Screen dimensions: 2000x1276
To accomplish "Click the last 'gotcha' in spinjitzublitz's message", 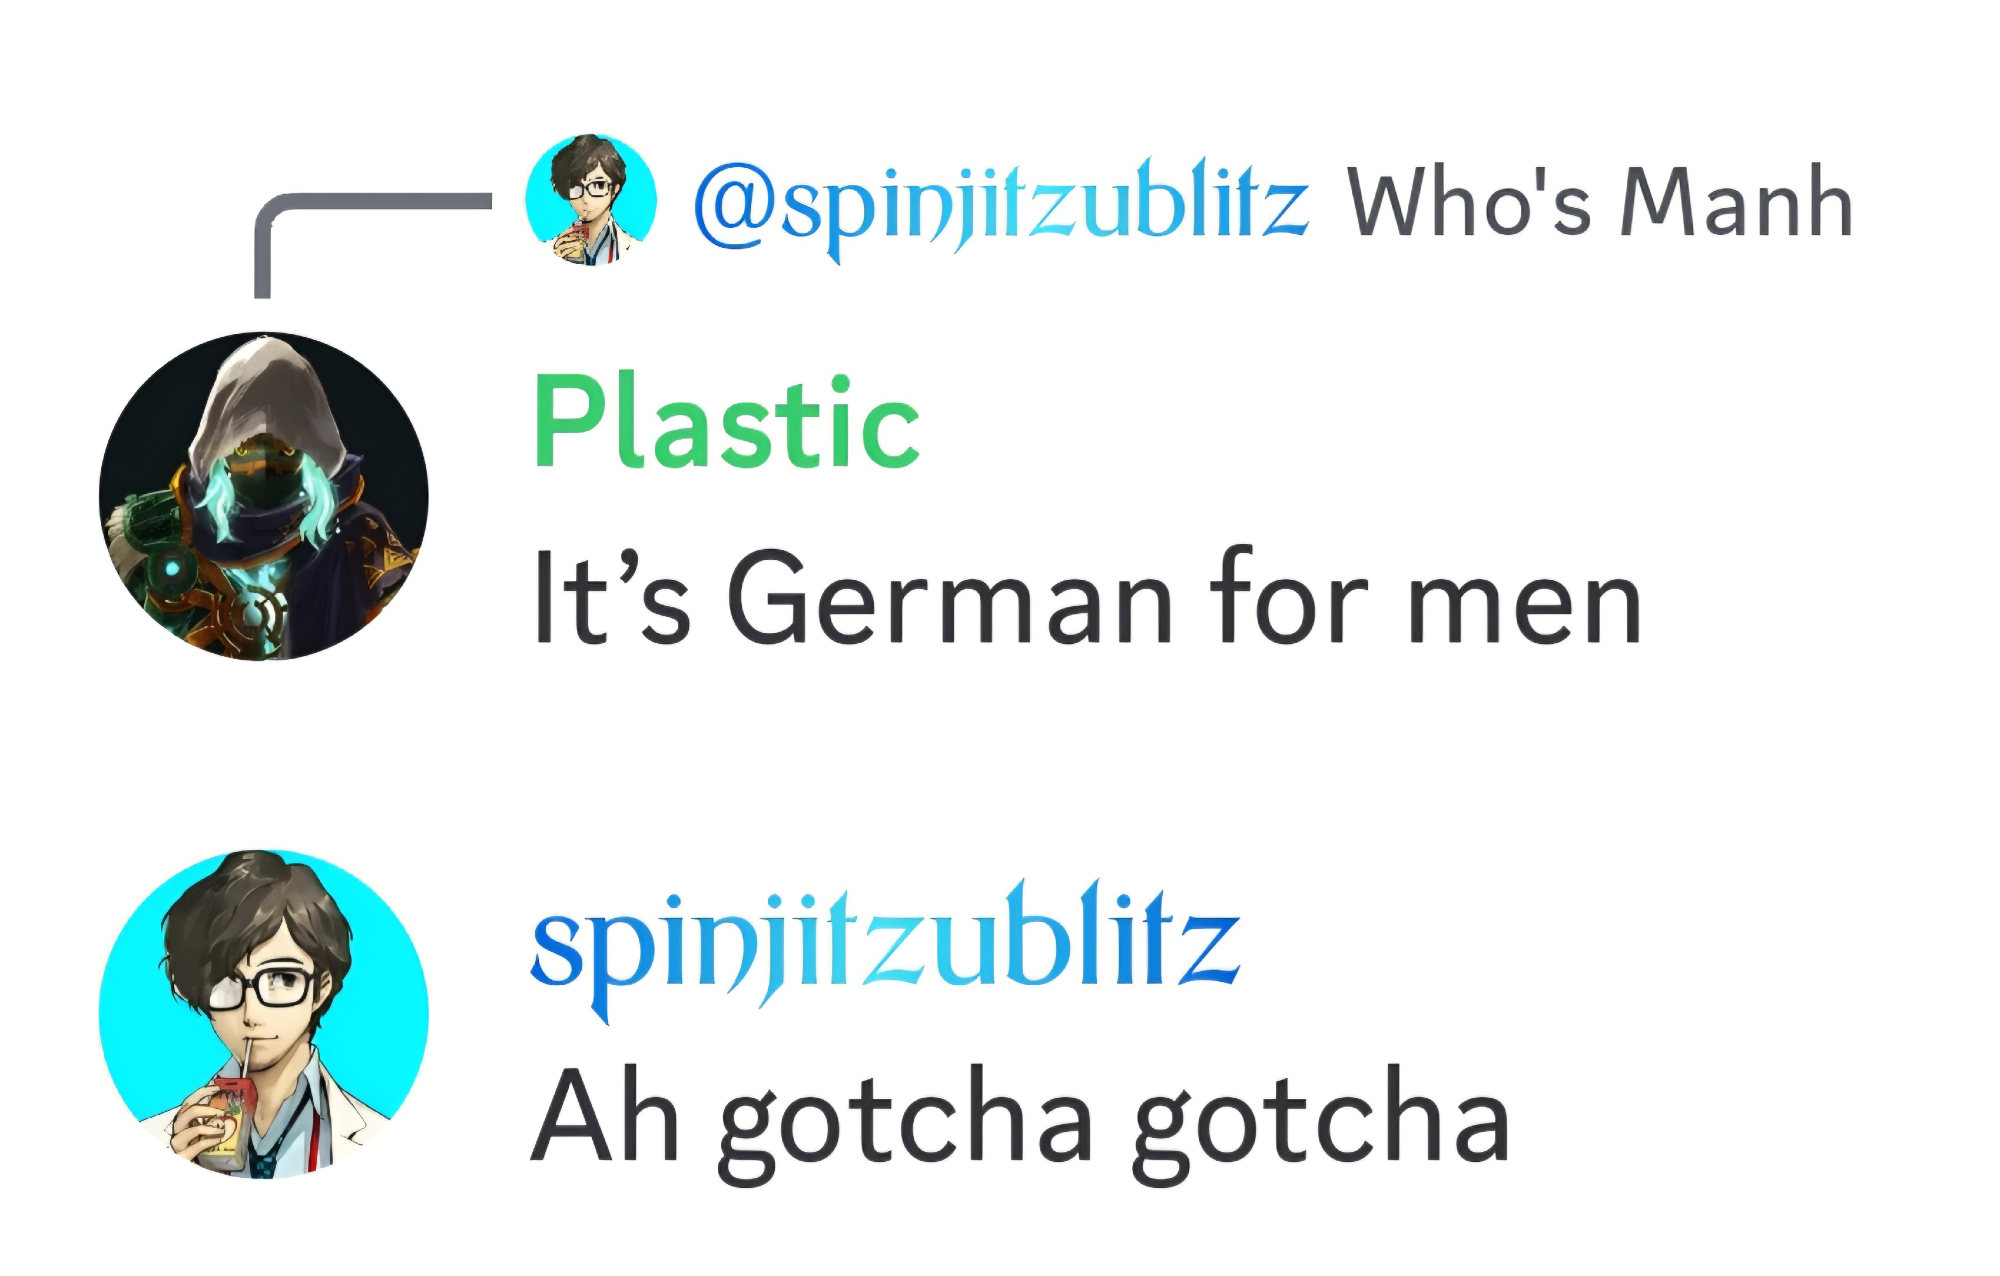I will (x=1320, y=1122).
